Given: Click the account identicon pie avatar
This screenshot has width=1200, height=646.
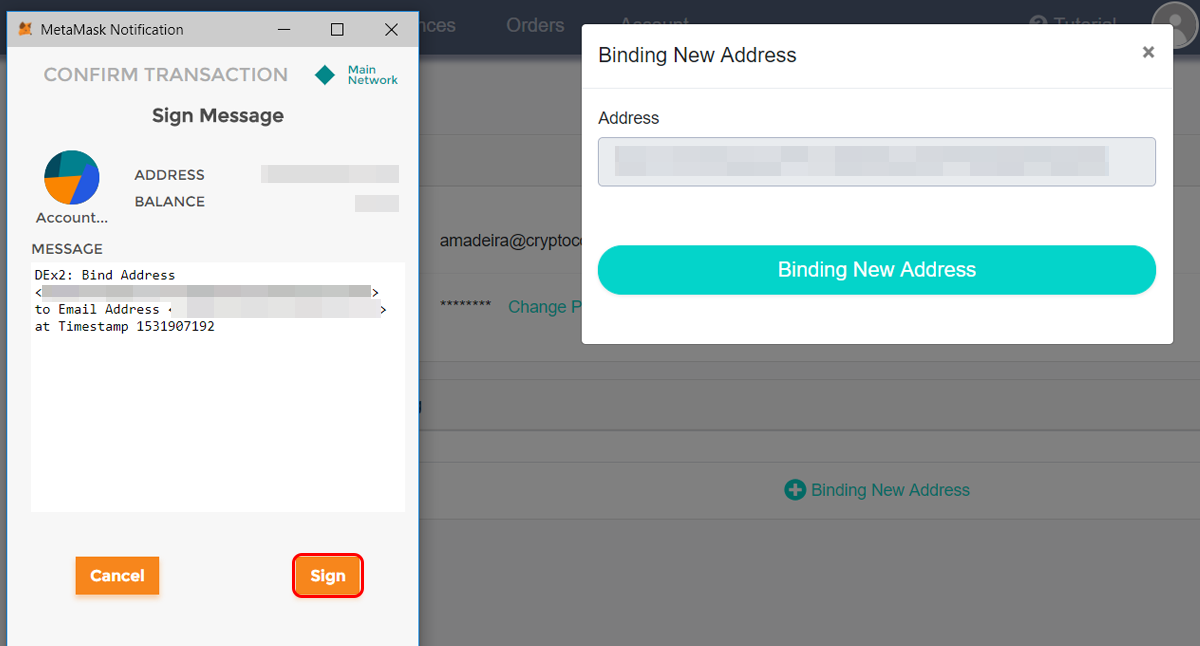Looking at the screenshot, I should point(71,178).
